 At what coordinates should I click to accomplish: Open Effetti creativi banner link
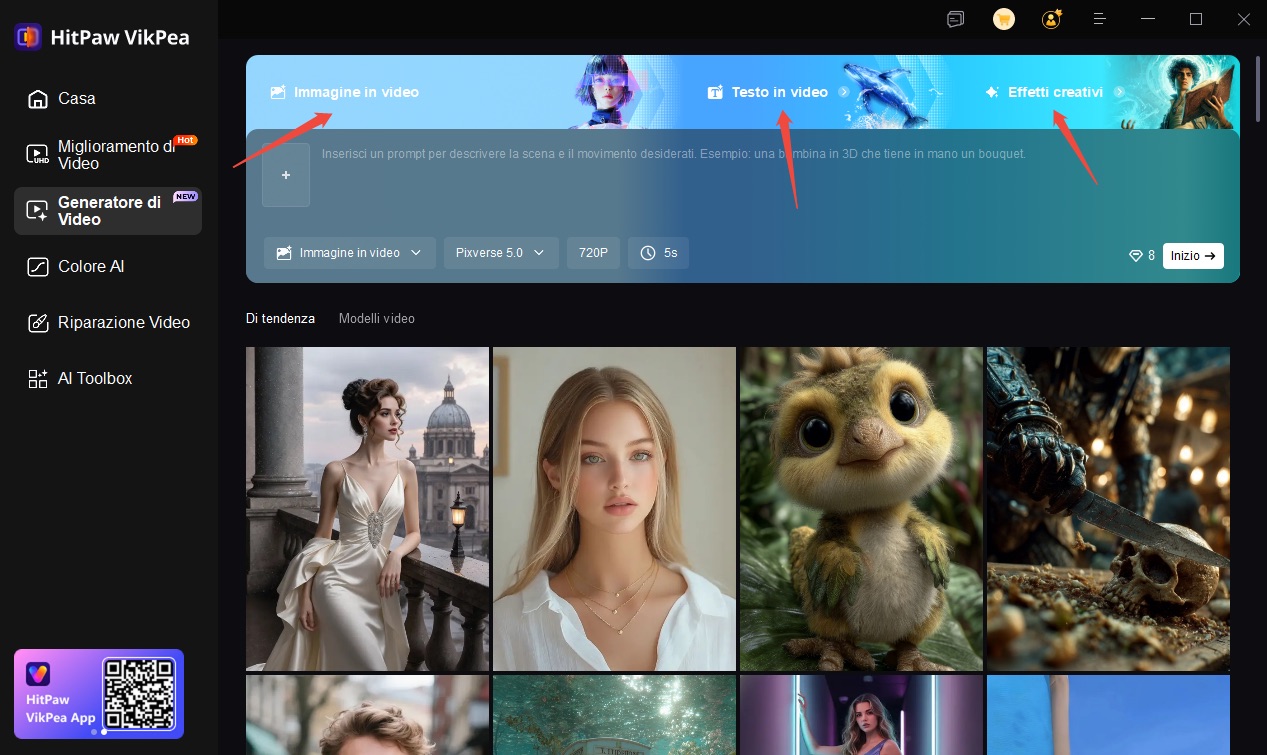coord(1055,92)
